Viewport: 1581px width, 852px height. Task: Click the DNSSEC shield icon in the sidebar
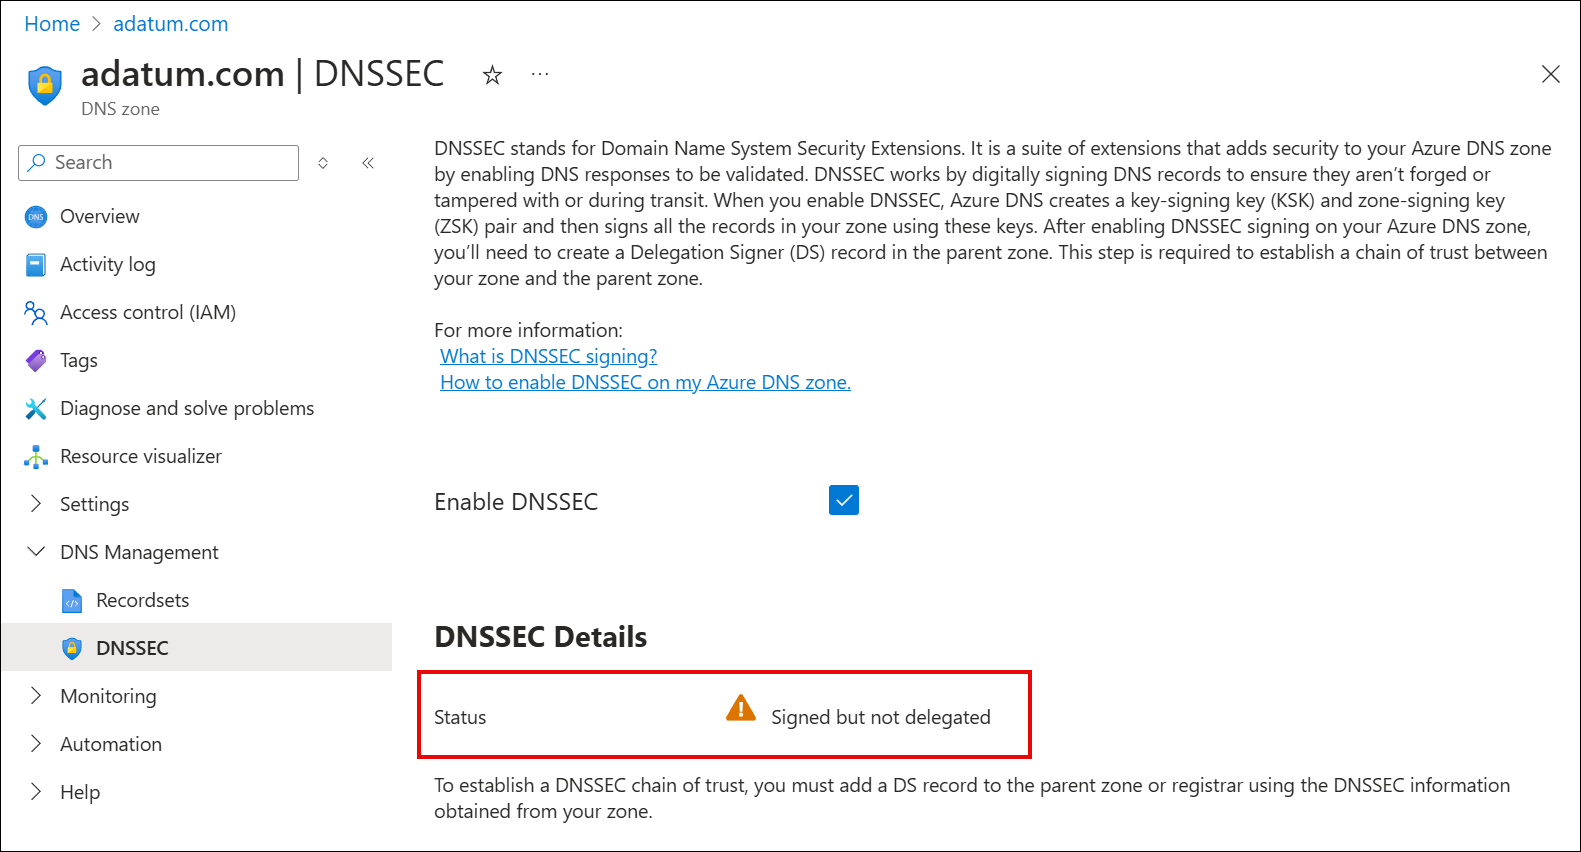72,647
